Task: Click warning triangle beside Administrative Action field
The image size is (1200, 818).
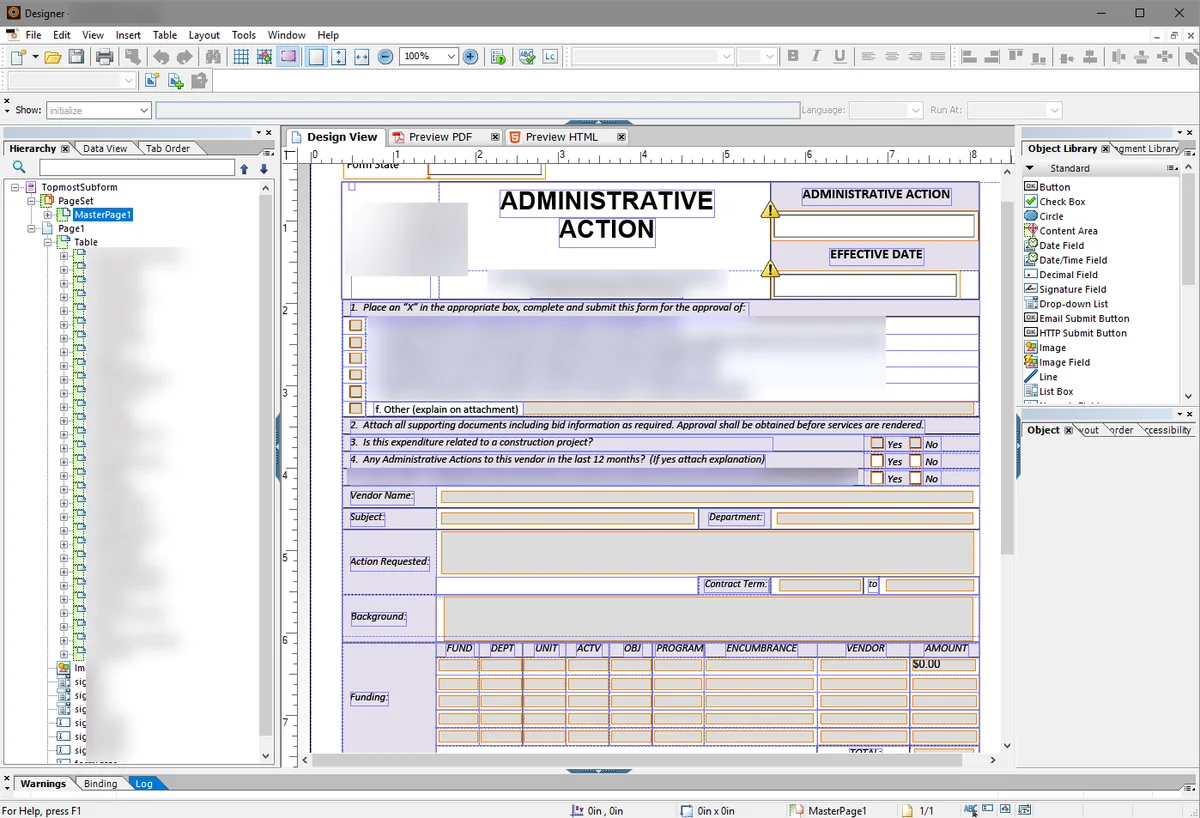Action: pos(770,210)
